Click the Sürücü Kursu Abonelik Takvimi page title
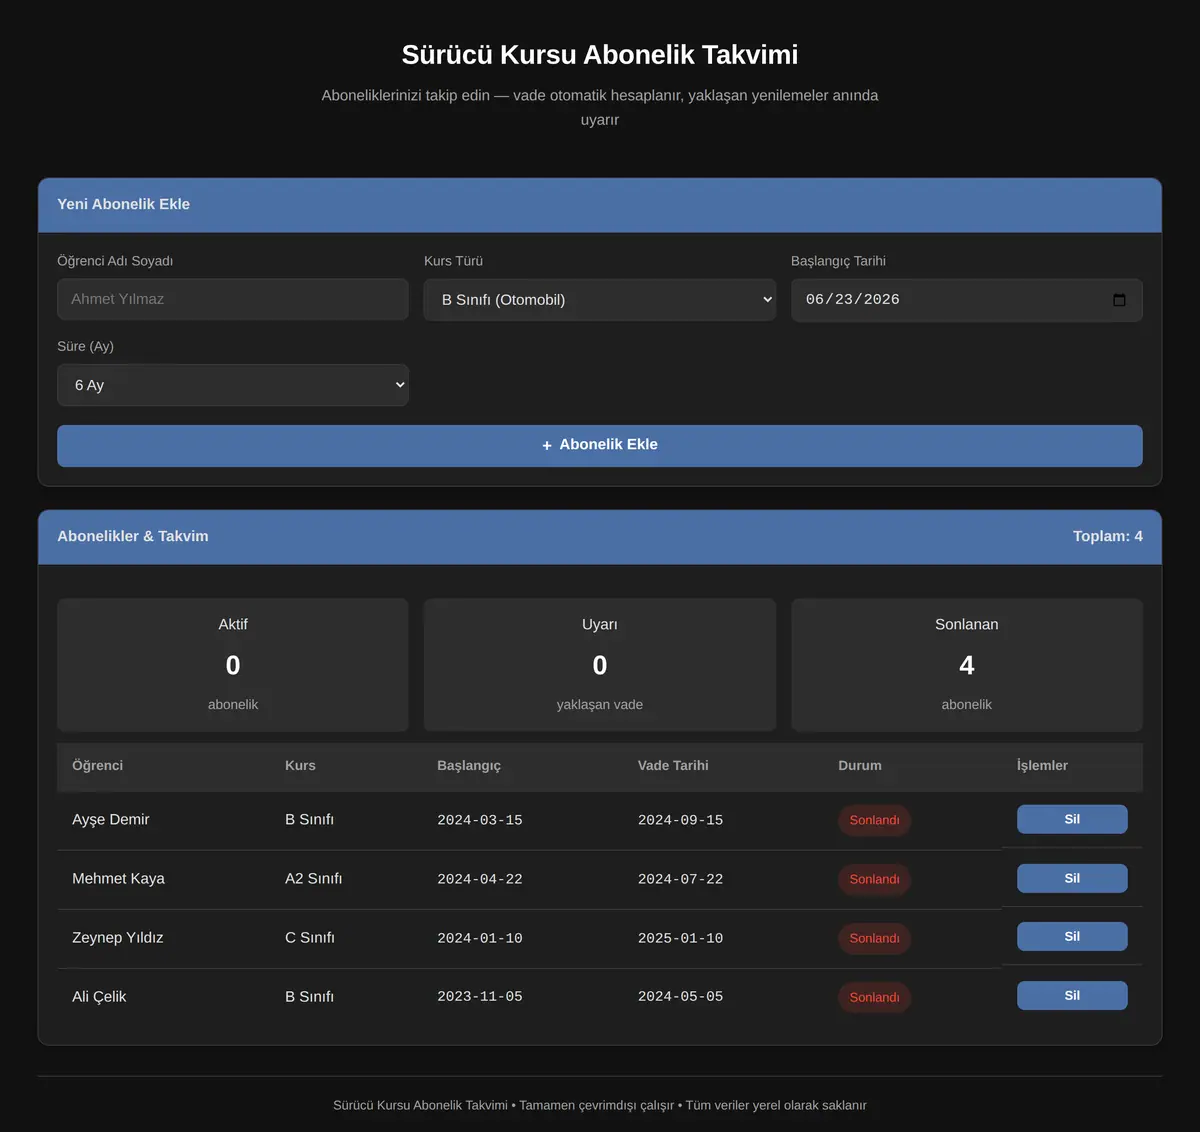This screenshot has width=1200, height=1132. point(600,55)
